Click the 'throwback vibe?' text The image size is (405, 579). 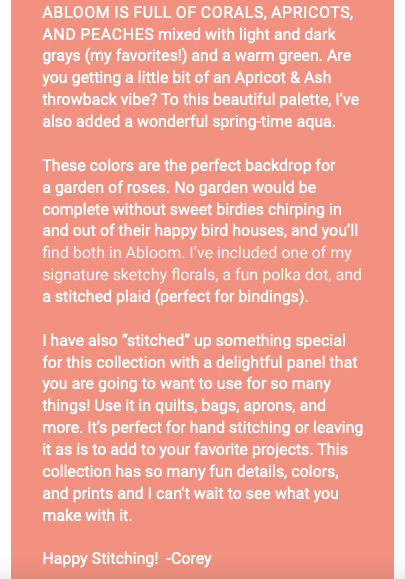coord(100,100)
